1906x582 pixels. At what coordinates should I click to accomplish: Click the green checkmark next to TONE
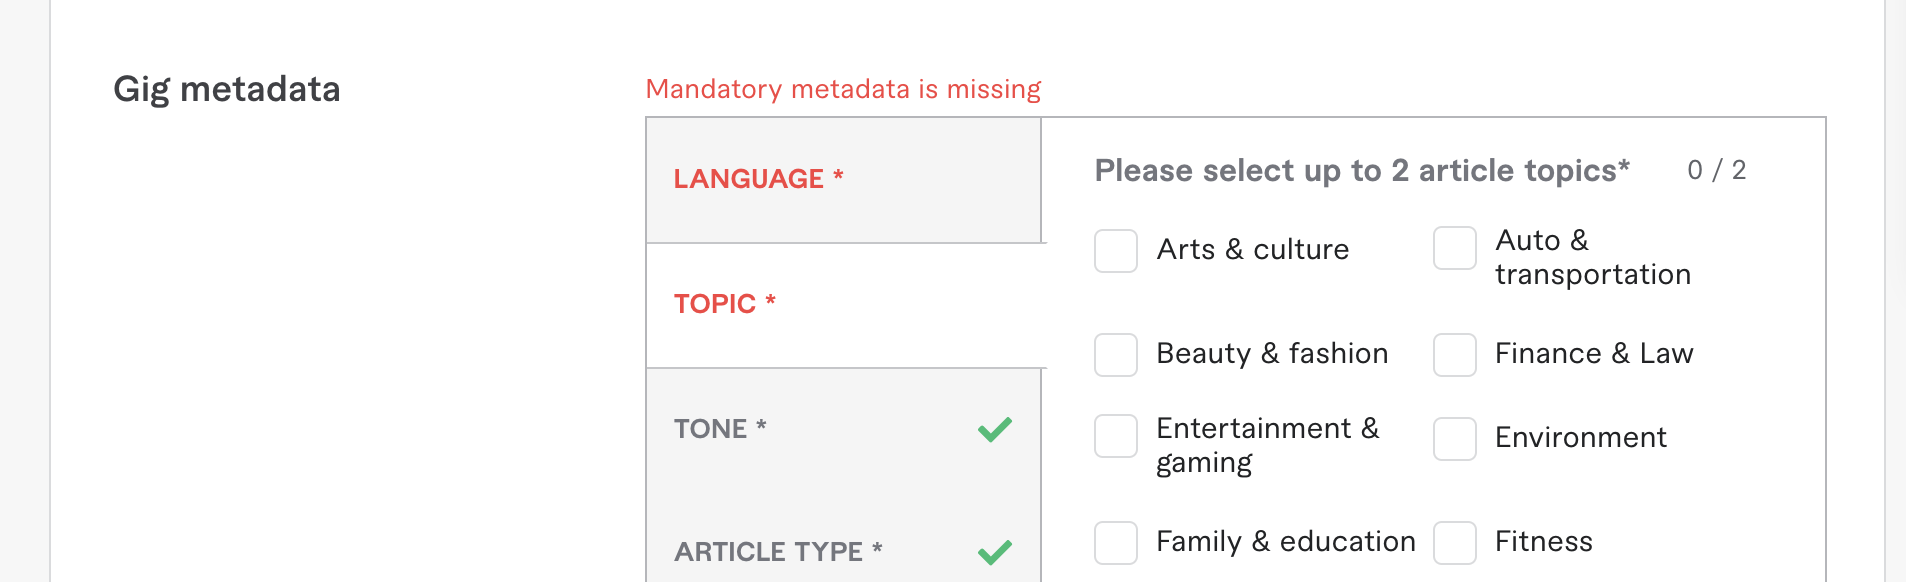coord(995,428)
